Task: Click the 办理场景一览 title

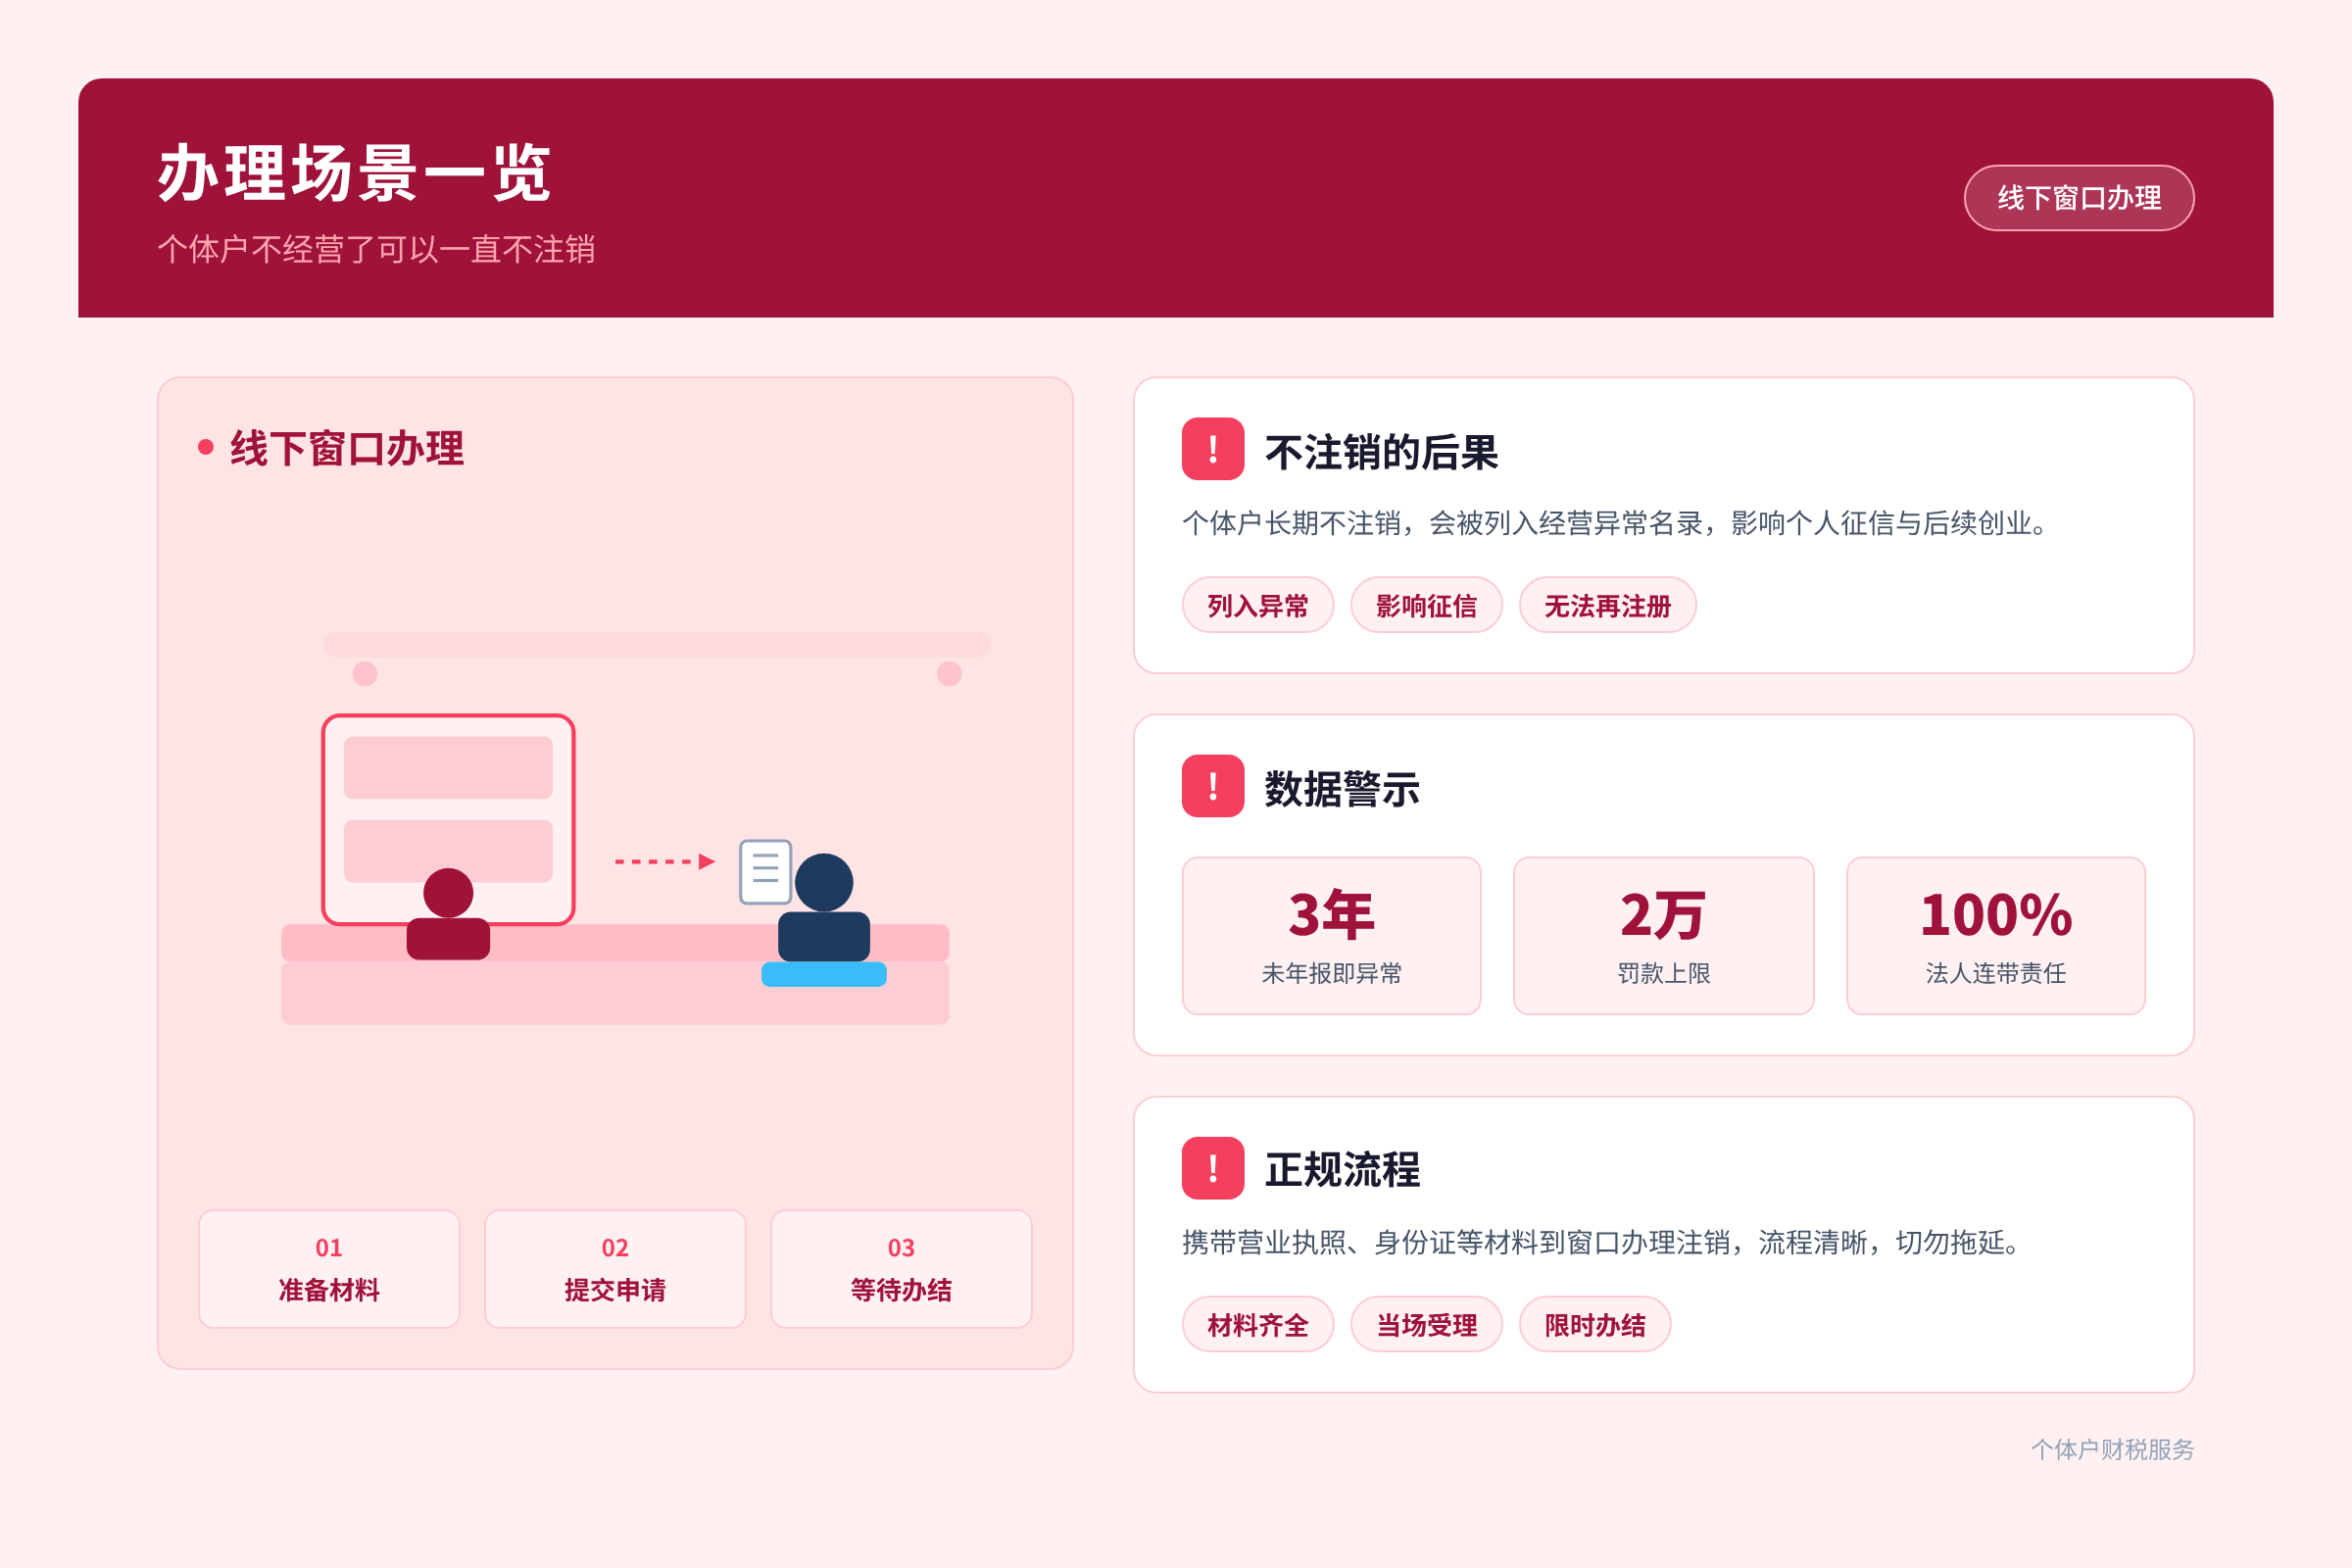Action: coord(354,173)
